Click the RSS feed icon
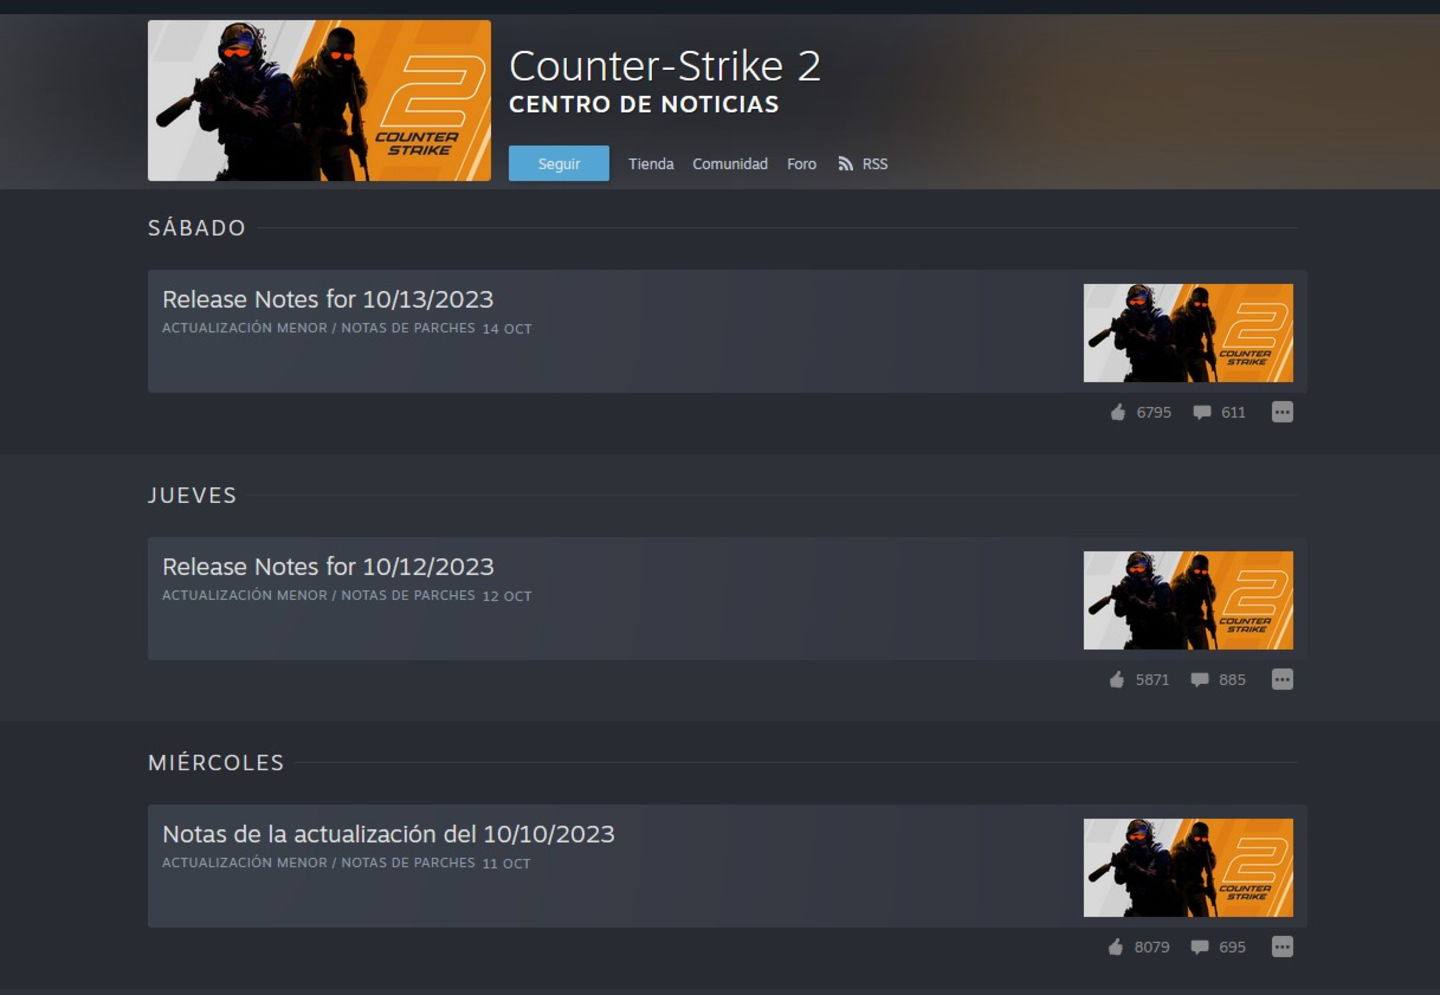The image size is (1440, 995). tap(846, 164)
